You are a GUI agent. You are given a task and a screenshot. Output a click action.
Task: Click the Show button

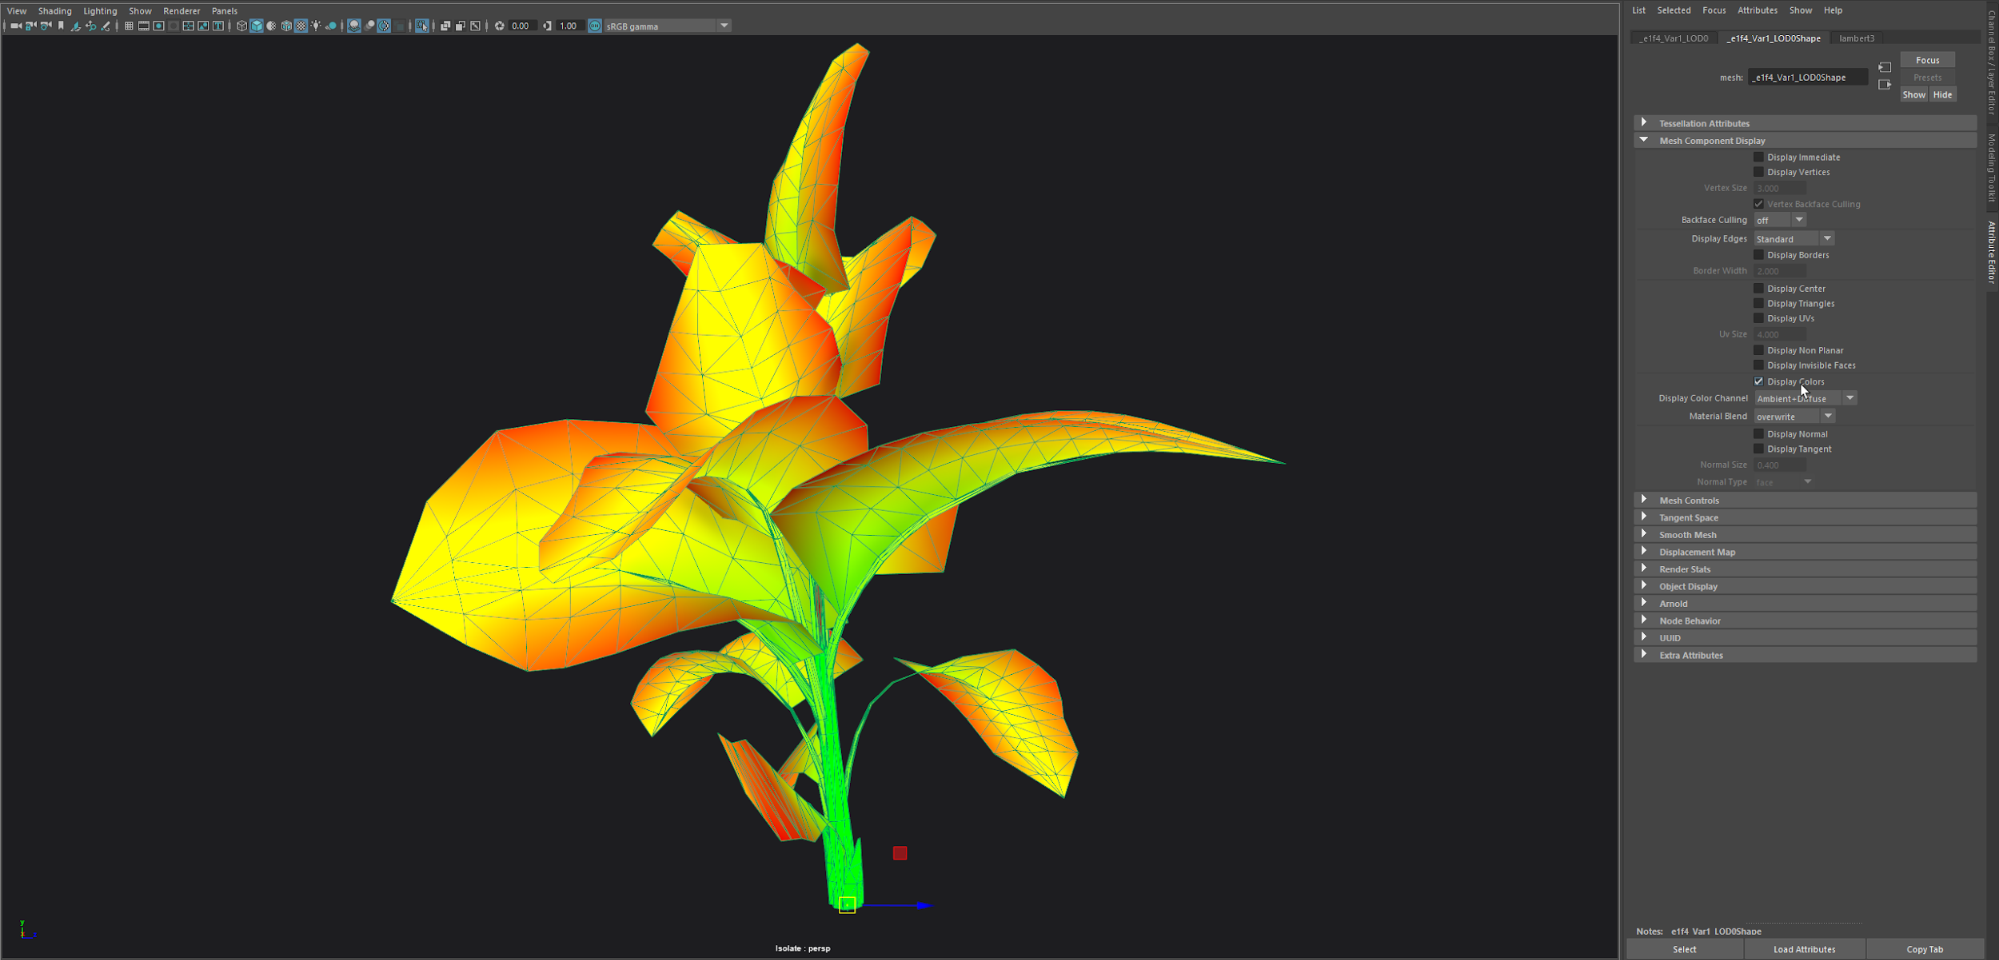1914,95
